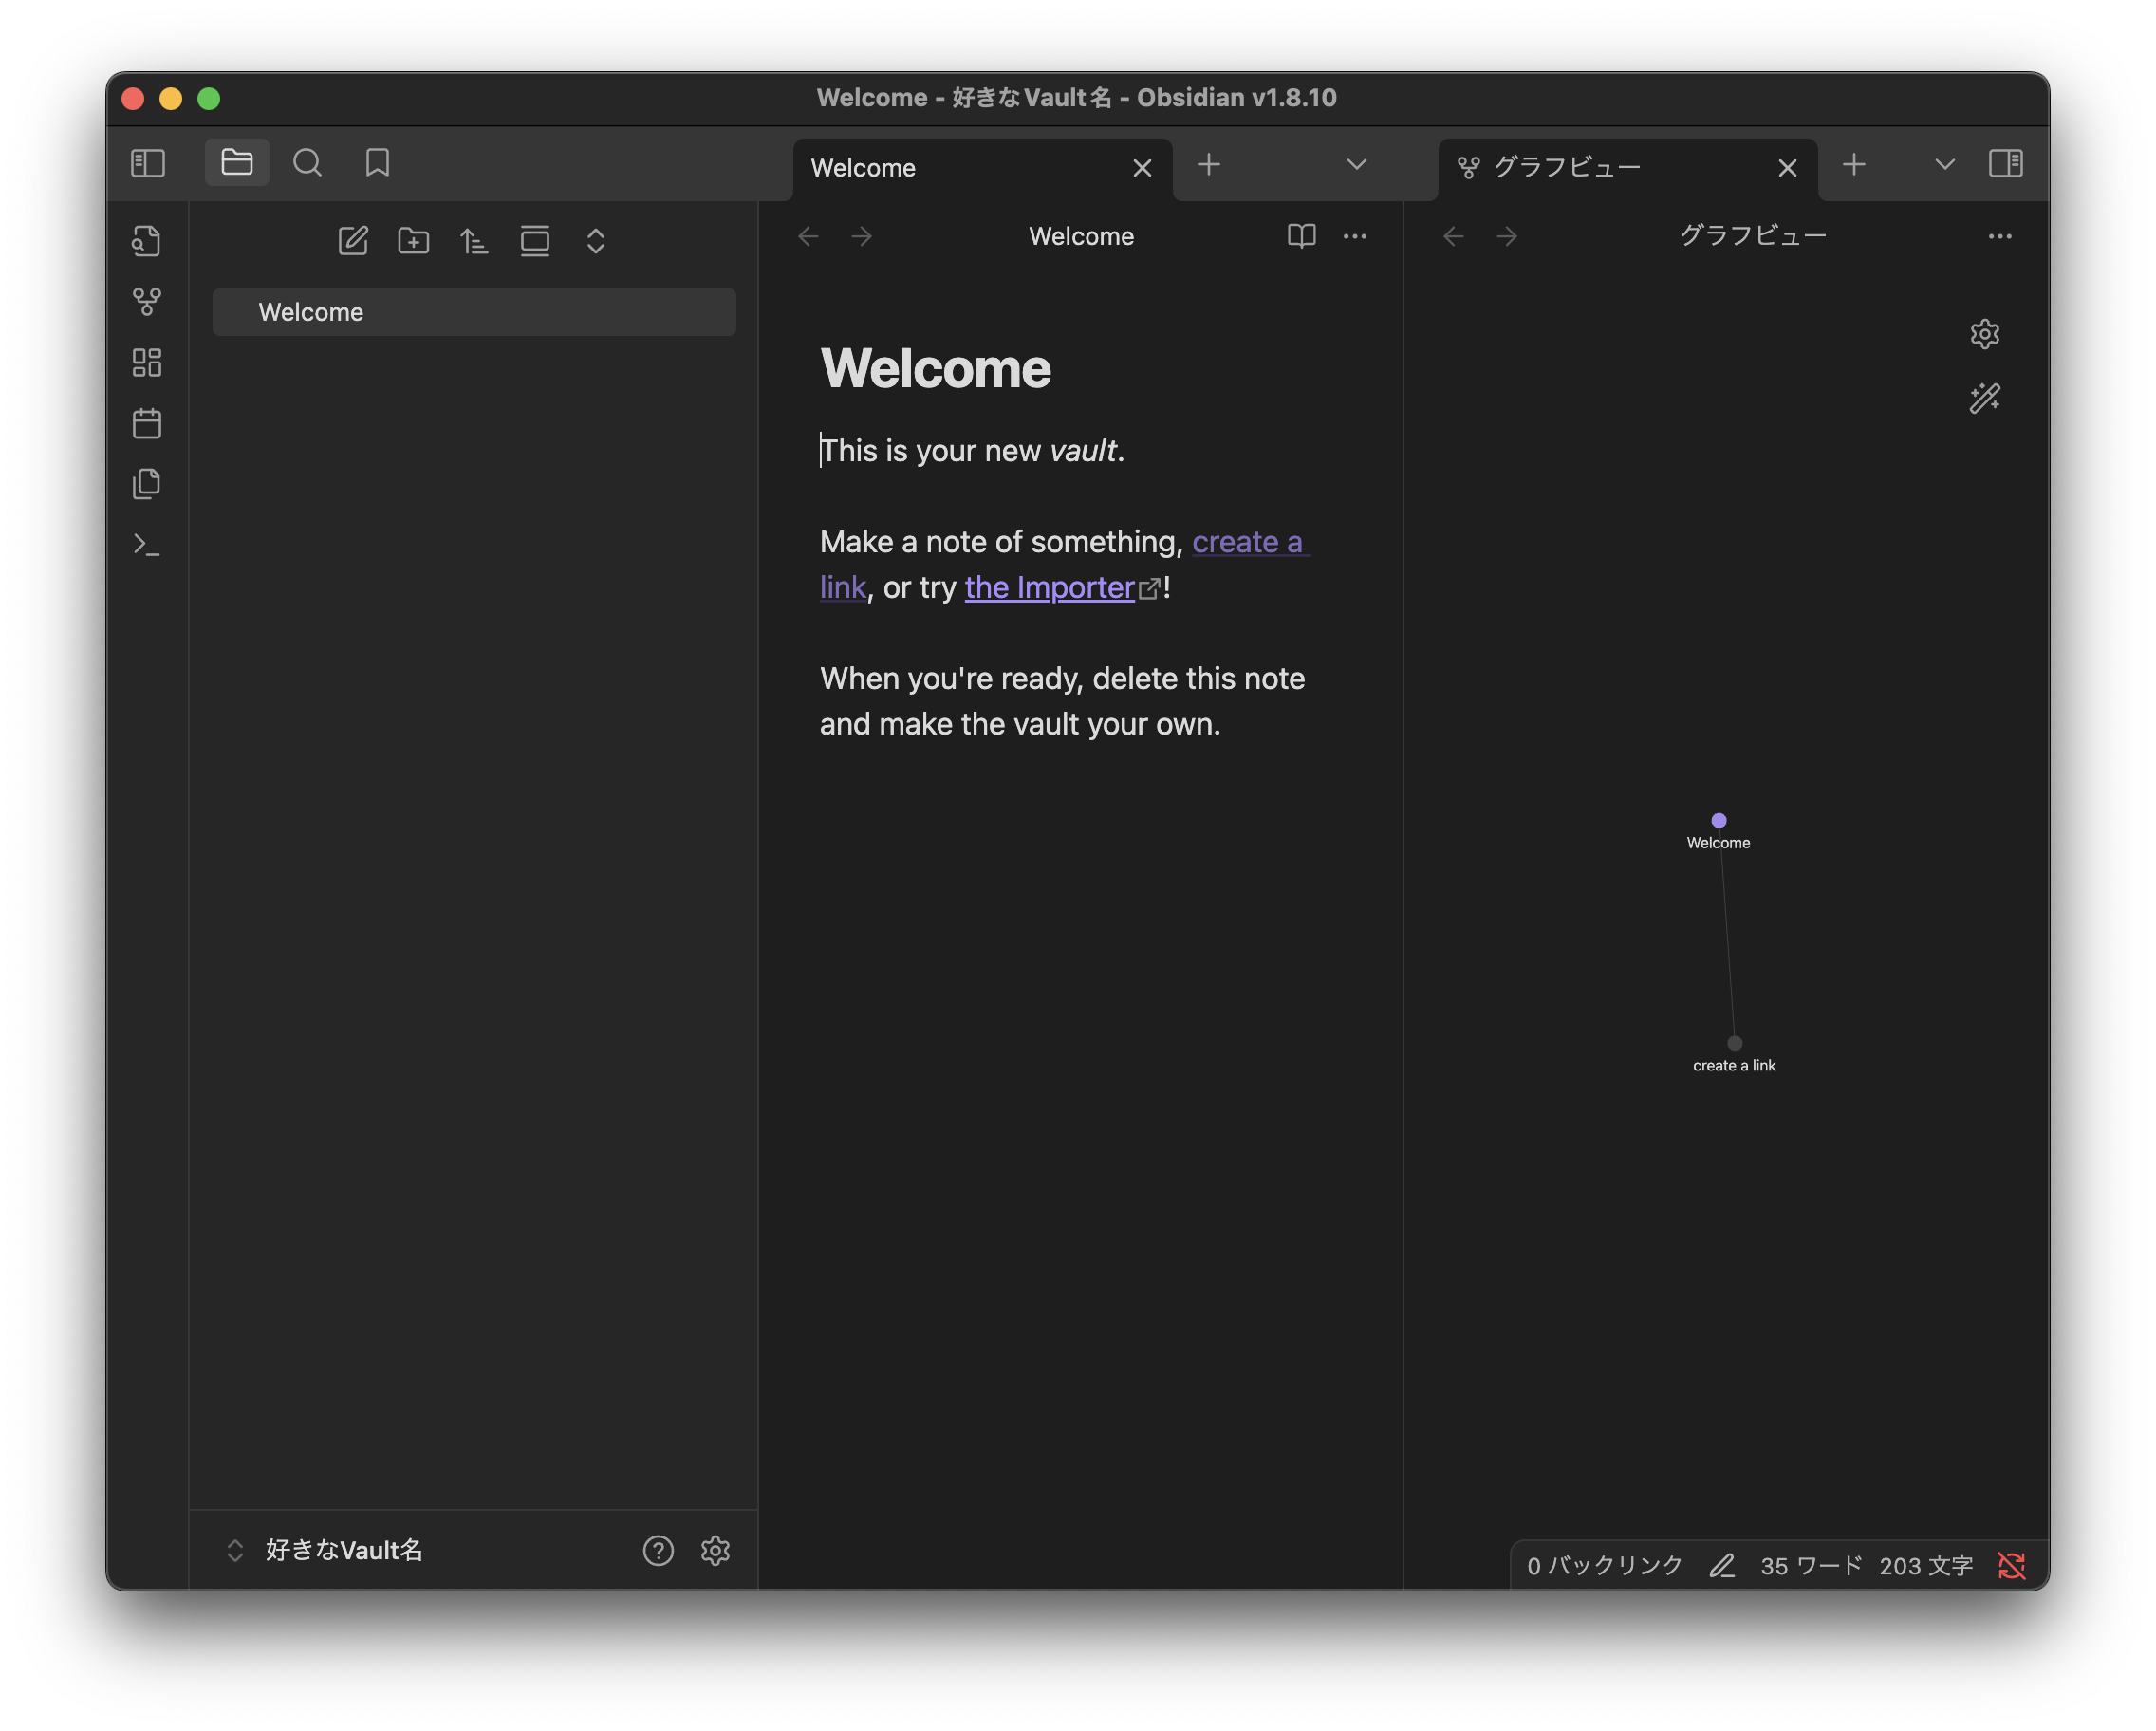2156x1731 pixels.
Task: Open graph settings gear icon
Action: coord(1984,334)
